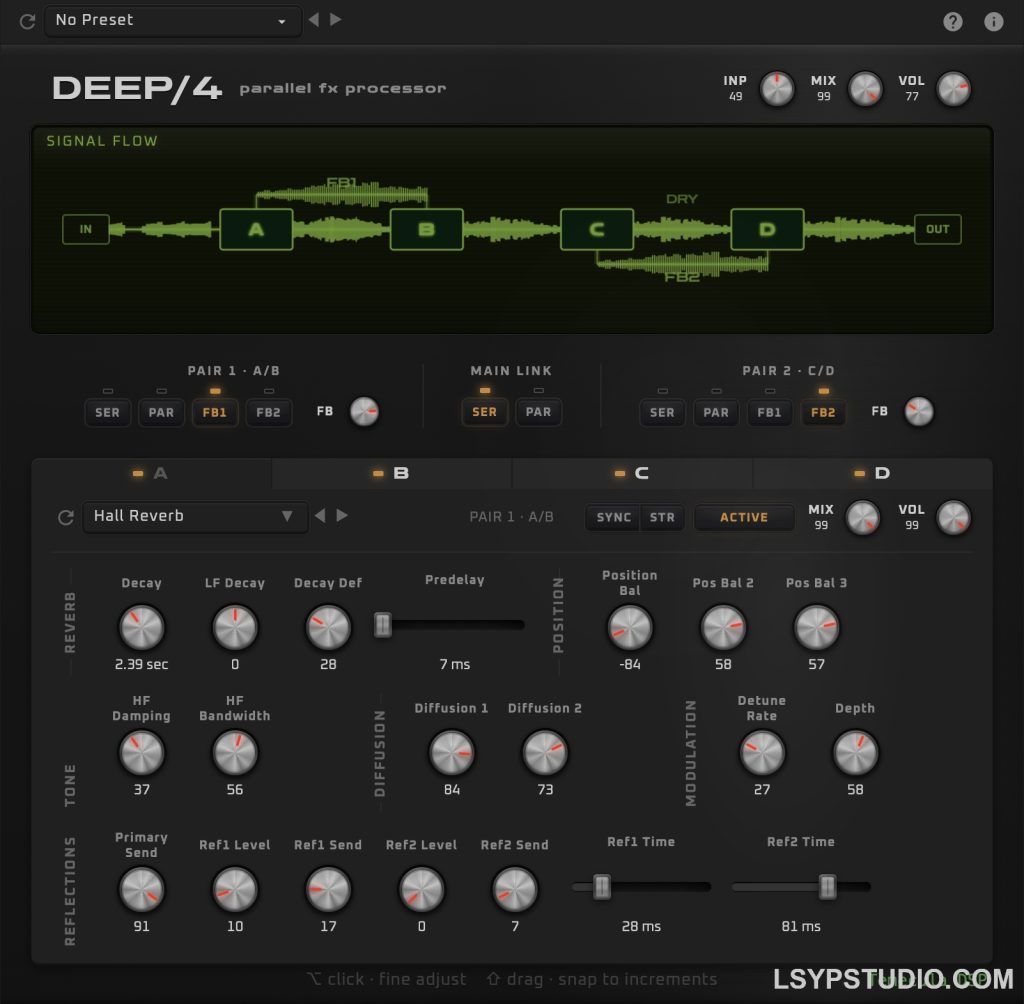Screen dimensions: 1024x1004
Task: Click the INP level knob
Action: (775, 89)
